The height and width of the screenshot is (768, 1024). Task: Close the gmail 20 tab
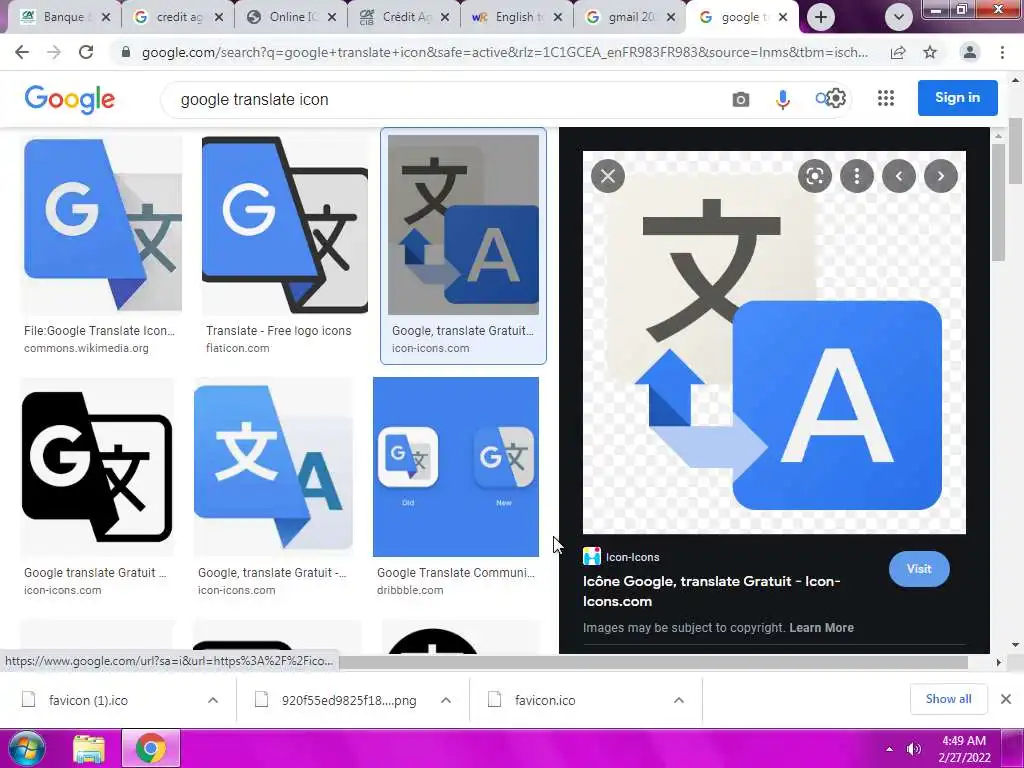click(x=671, y=17)
